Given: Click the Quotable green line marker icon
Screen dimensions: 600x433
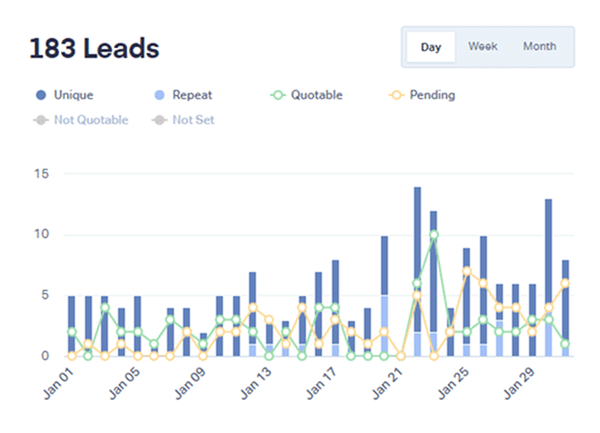Looking at the screenshot, I should [x=278, y=96].
